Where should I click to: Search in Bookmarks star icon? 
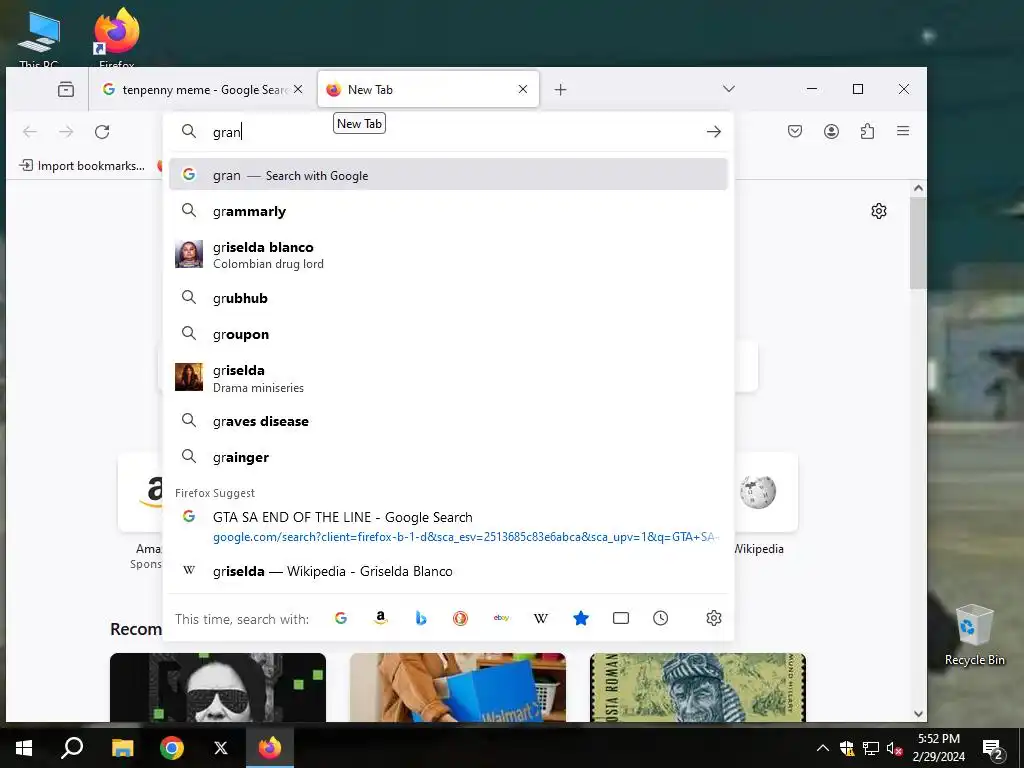581,618
